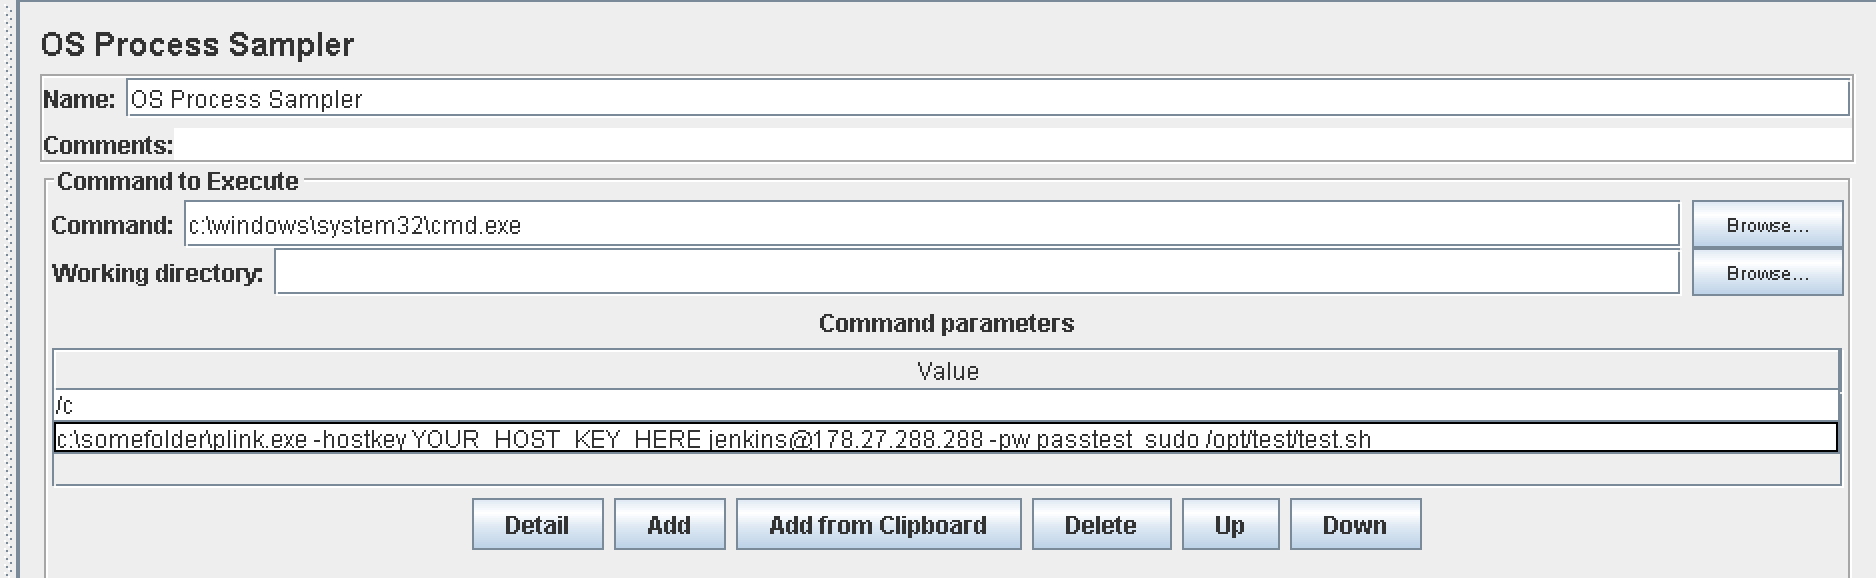Screen dimensions: 1876x578
Task: Focus the Command field containing cmd.exe
Action: pyautogui.click(x=932, y=224)
